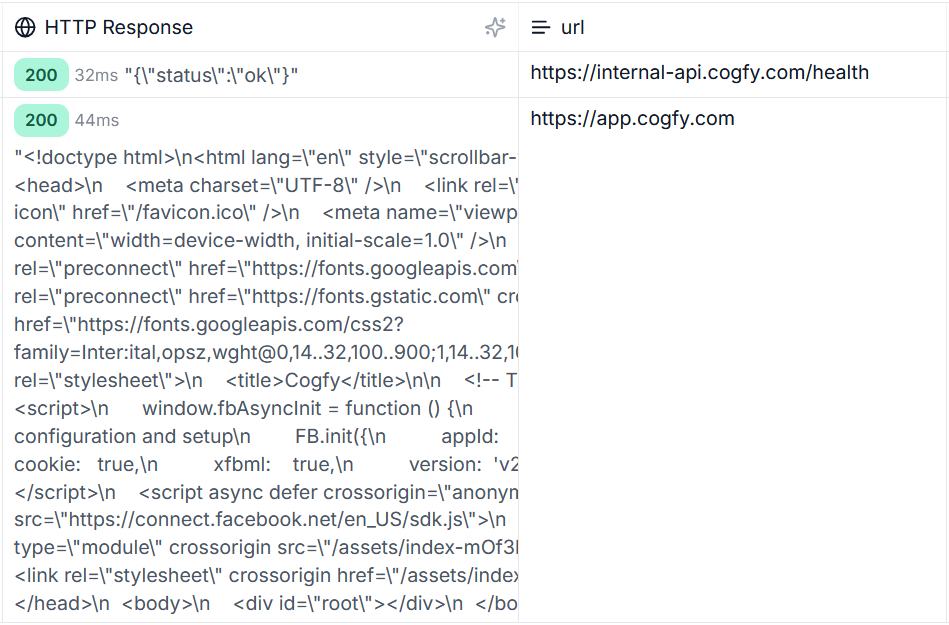Open the internal-api.cogfy.com/health URL cell
This screenshot has width=949, height=625.
[700, 73]
